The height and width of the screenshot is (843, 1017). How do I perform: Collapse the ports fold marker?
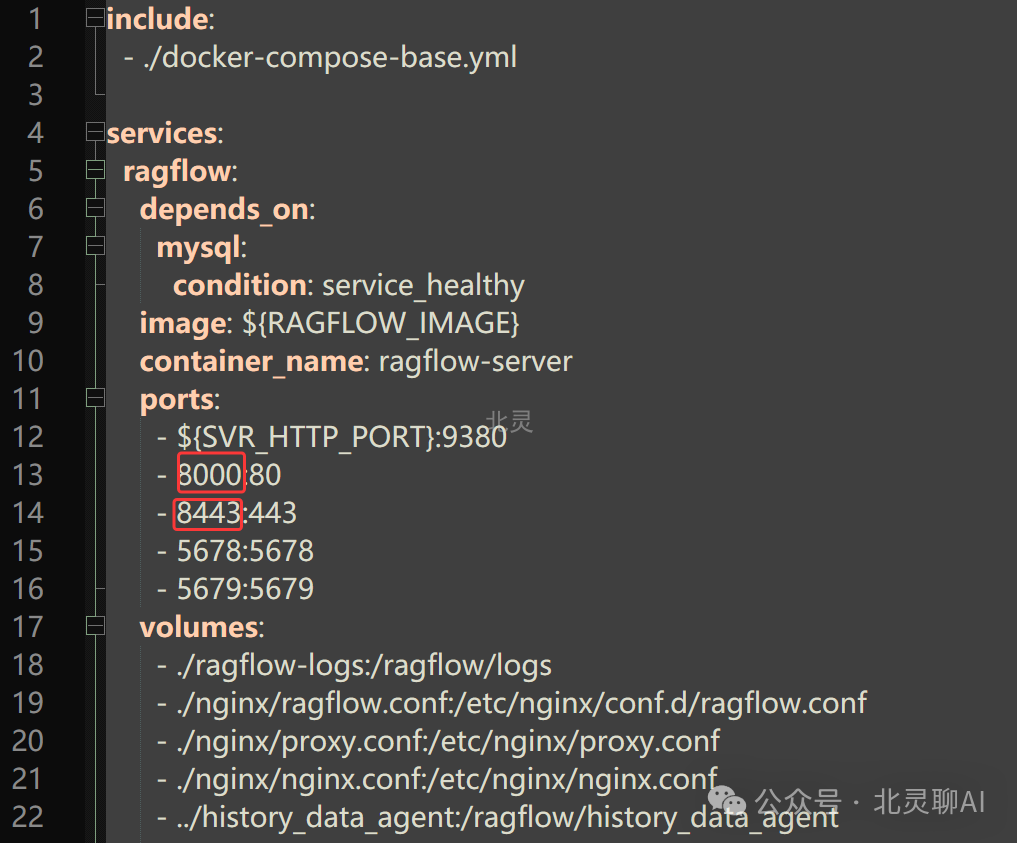pos(95,398)
